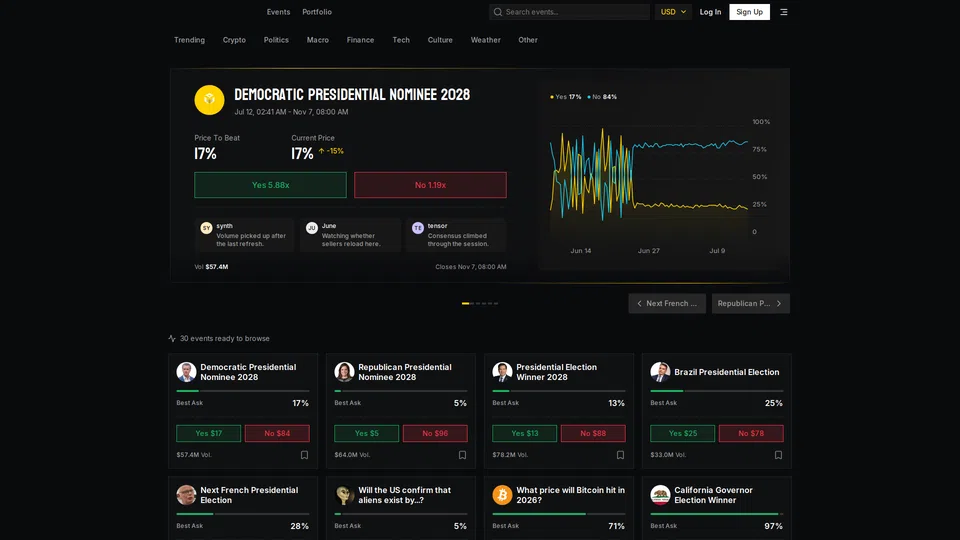This screenshot has width=960, height=540.
Task: Bookmark the Brazil Presidential Election card
Action: point(778,455)
